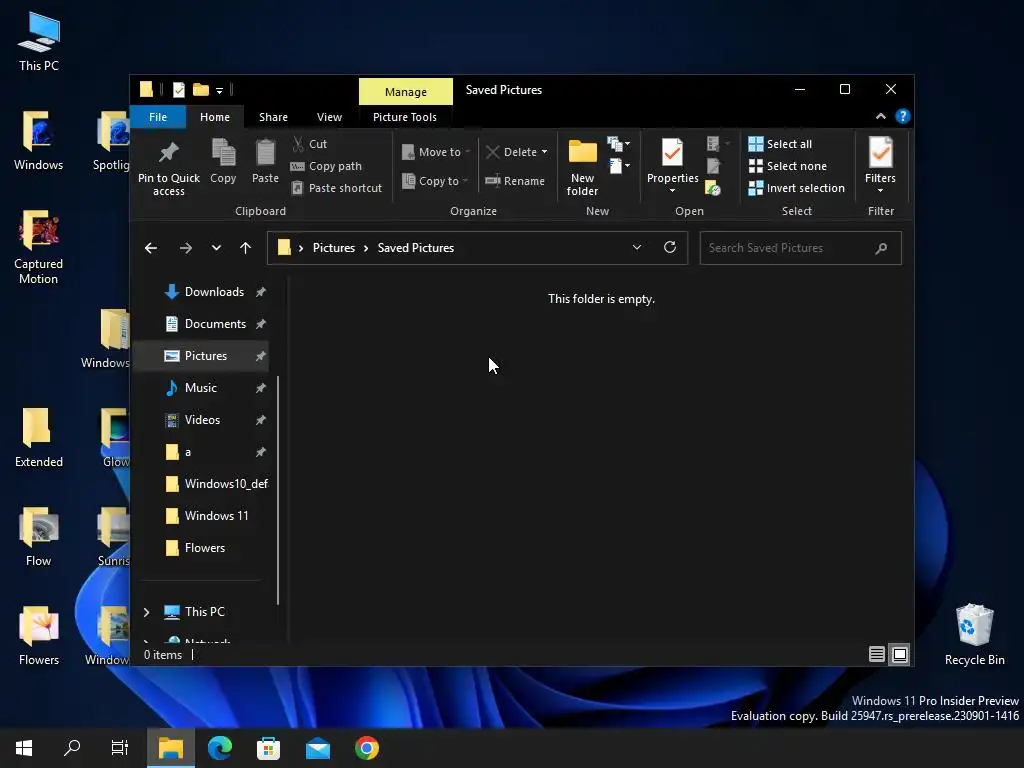Click the Help question mark icon
Screen dimensions: 1024x768
point(903,116)
